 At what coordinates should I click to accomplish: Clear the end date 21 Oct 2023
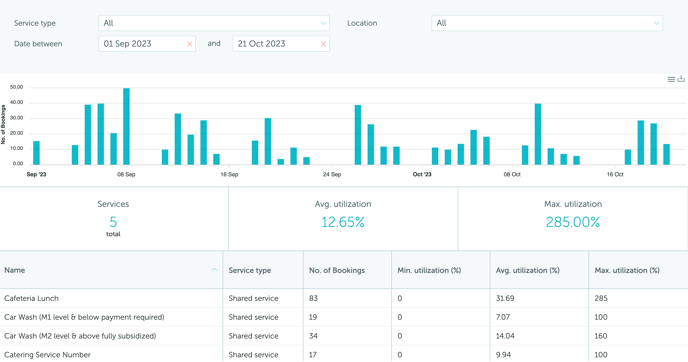point(323,44)
